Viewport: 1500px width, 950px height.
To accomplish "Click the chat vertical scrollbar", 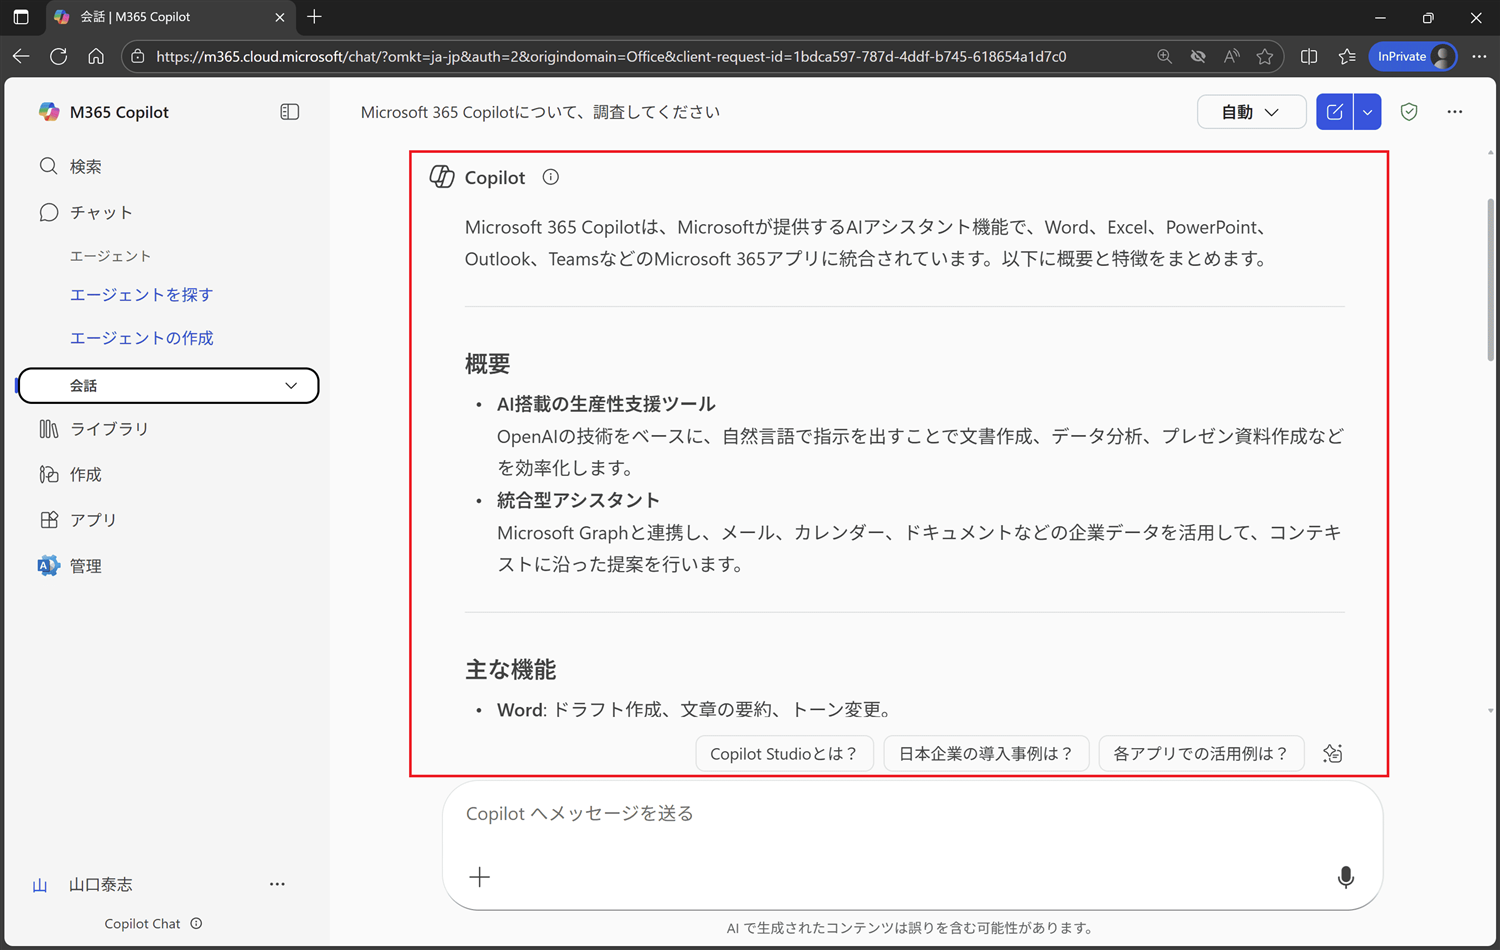I will [1491, 280].
